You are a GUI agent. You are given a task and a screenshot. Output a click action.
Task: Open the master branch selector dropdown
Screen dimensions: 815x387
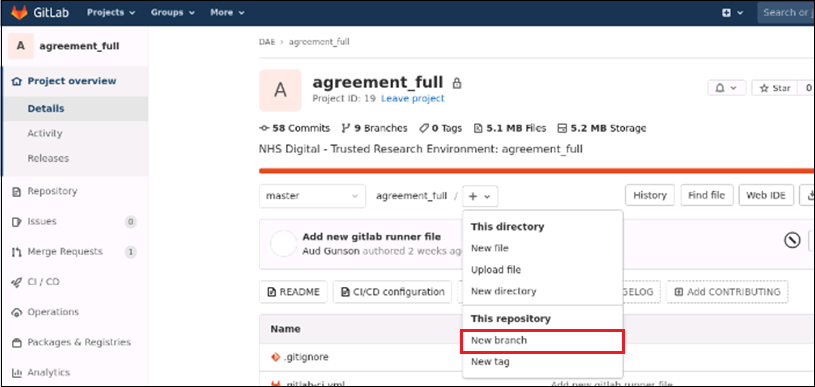click(x=312, y=196)
